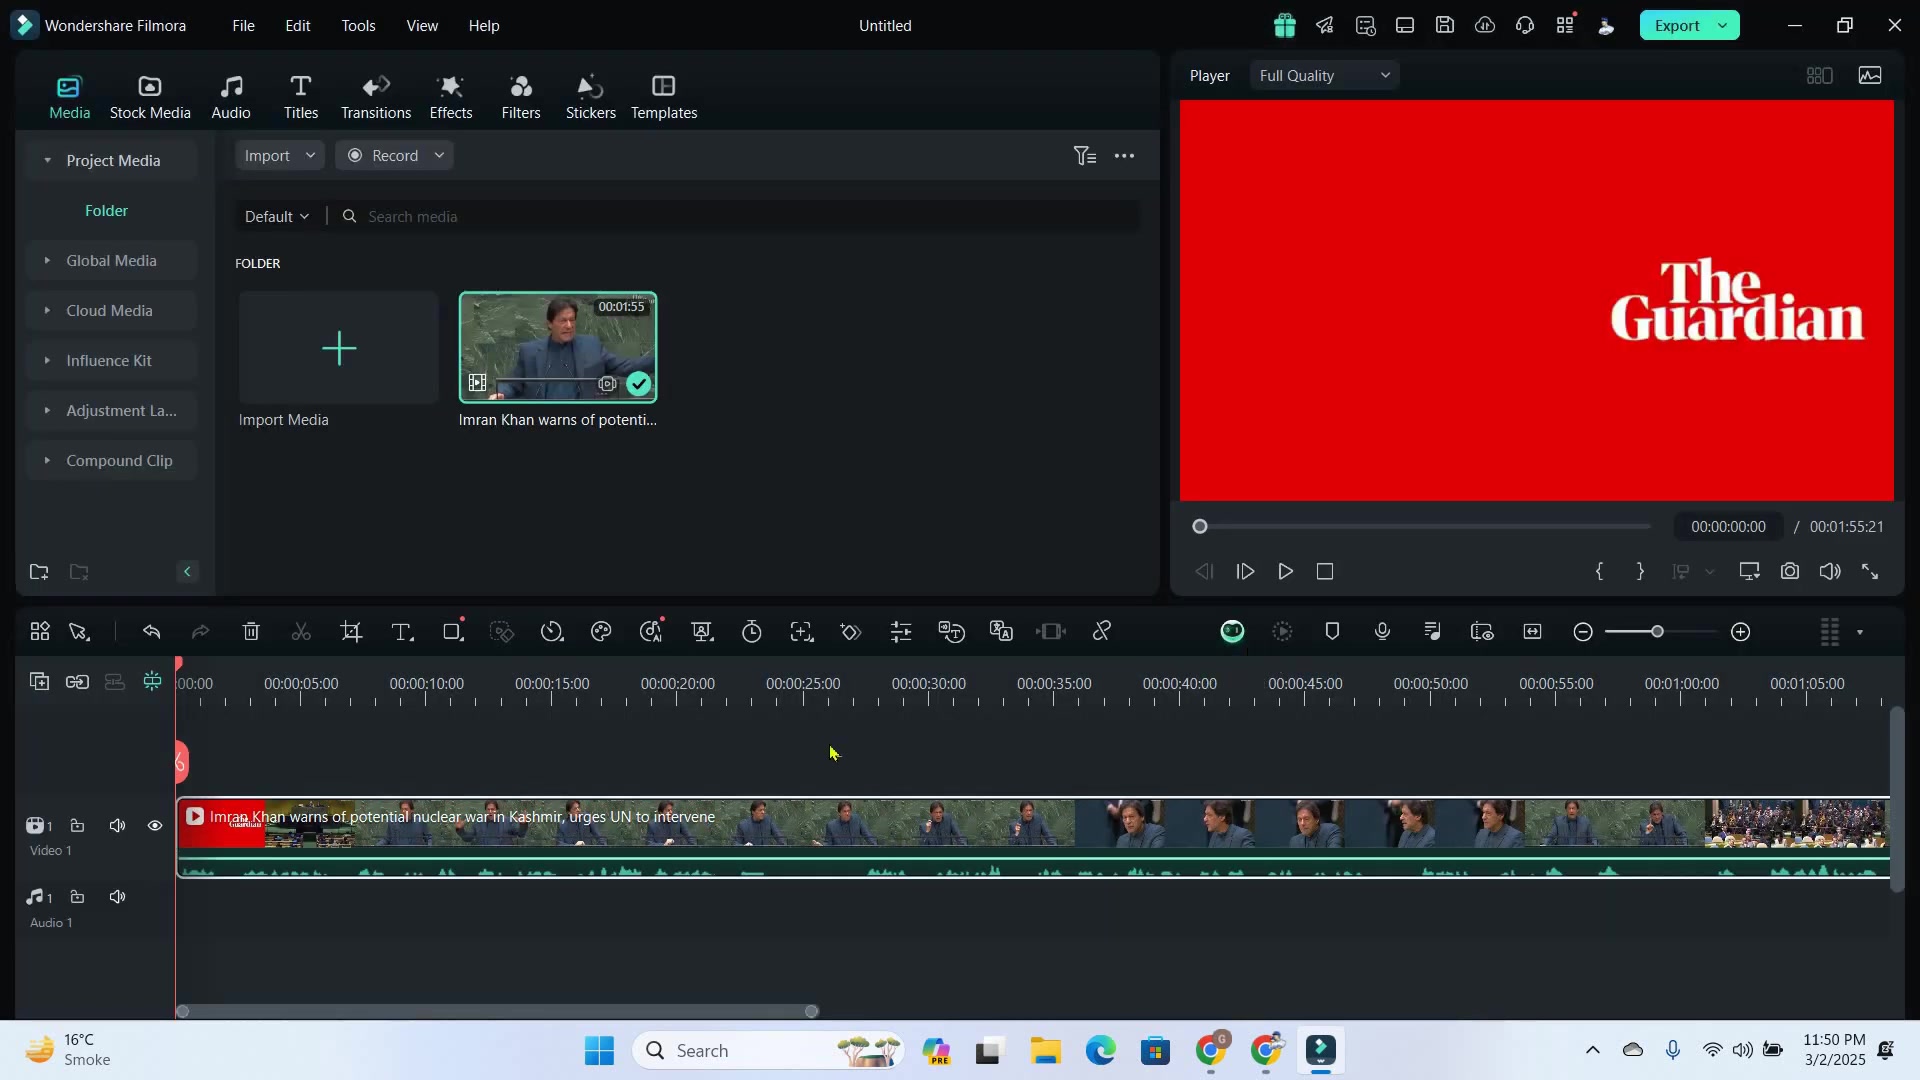Click the Duration stopwatch icon in timeline toolbar
1920x1080 pixels.
coord(752,632)
